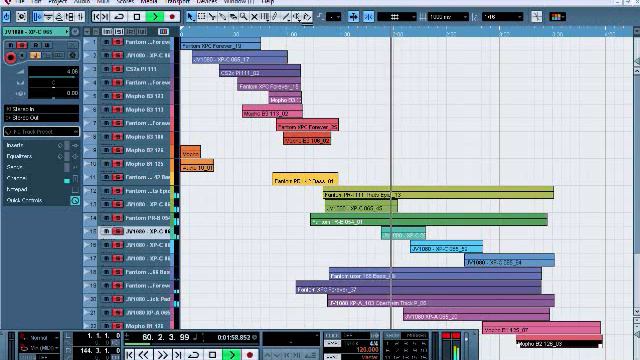Screen dimensions: 640x360
Task: Solo track 20 JV1080 Jck Pad
Action: [x=118, y=299]
